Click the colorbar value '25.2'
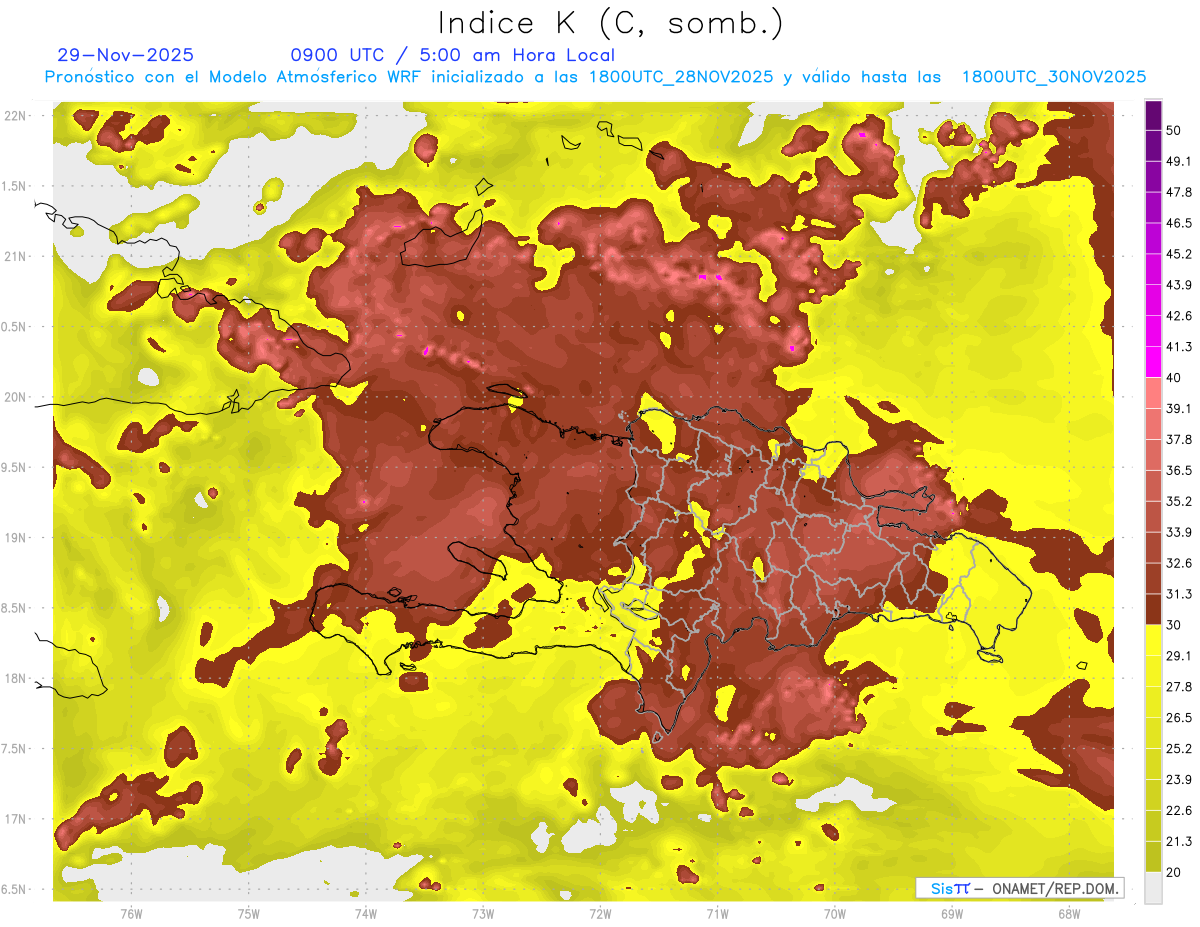The width and height of the screenshot is (1200, 927). (1179, 749)
